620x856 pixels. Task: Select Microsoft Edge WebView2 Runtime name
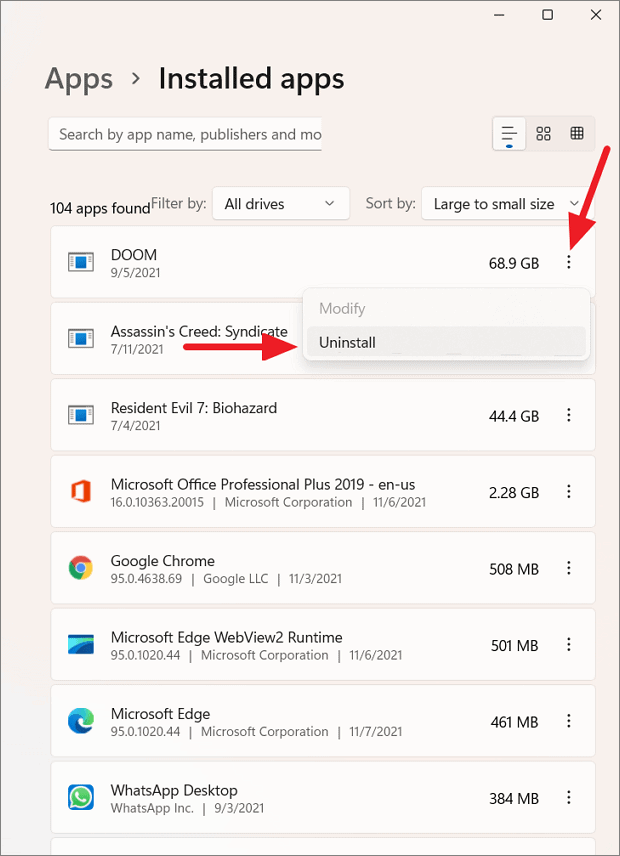(x=226, y=637)
